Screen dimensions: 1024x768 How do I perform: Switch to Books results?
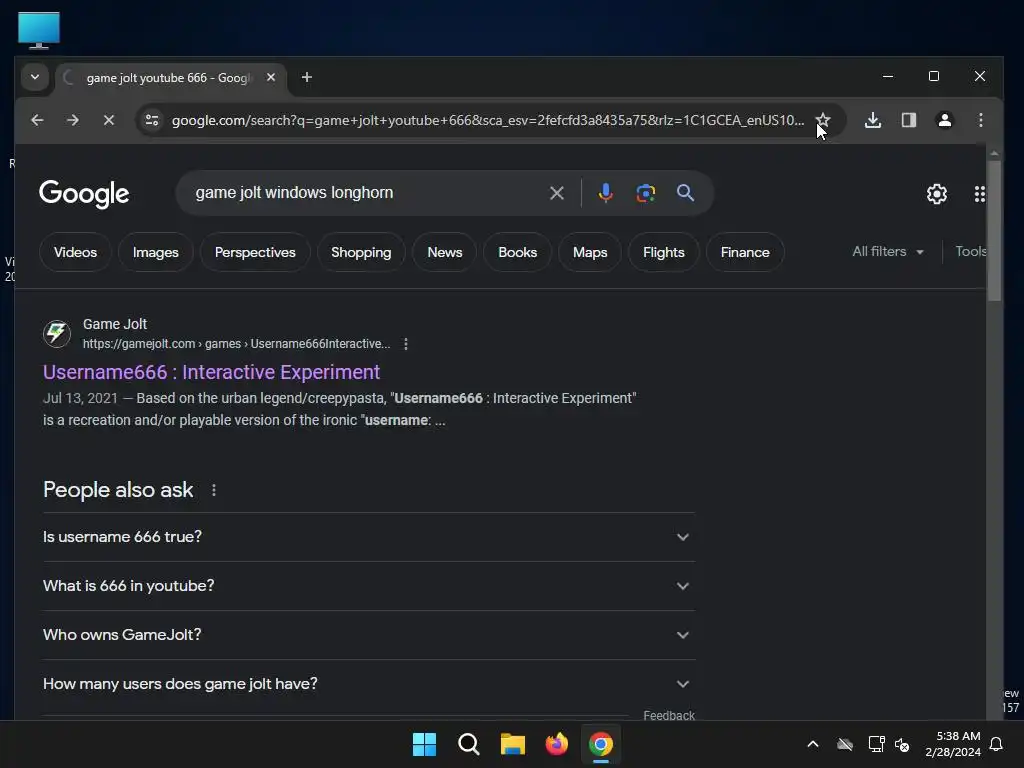517,252
